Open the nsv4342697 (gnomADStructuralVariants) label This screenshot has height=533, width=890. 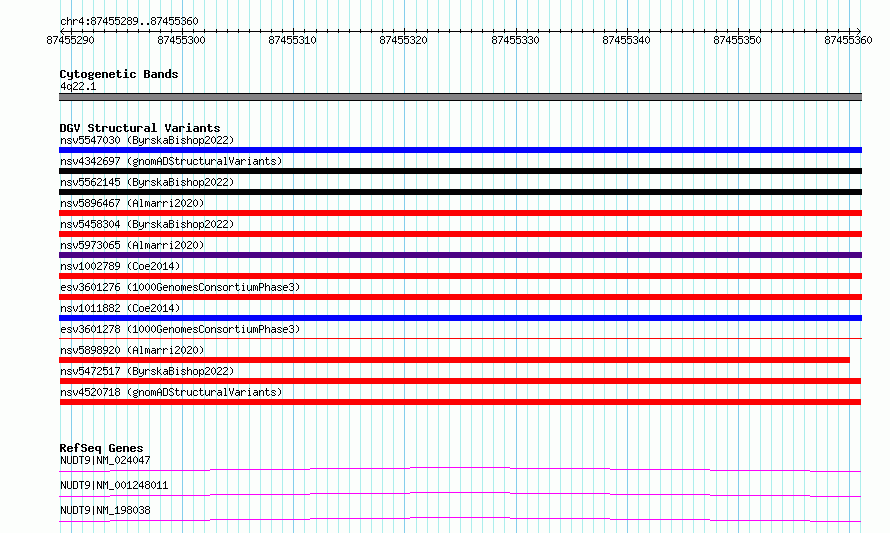click(x=171, y=161)
